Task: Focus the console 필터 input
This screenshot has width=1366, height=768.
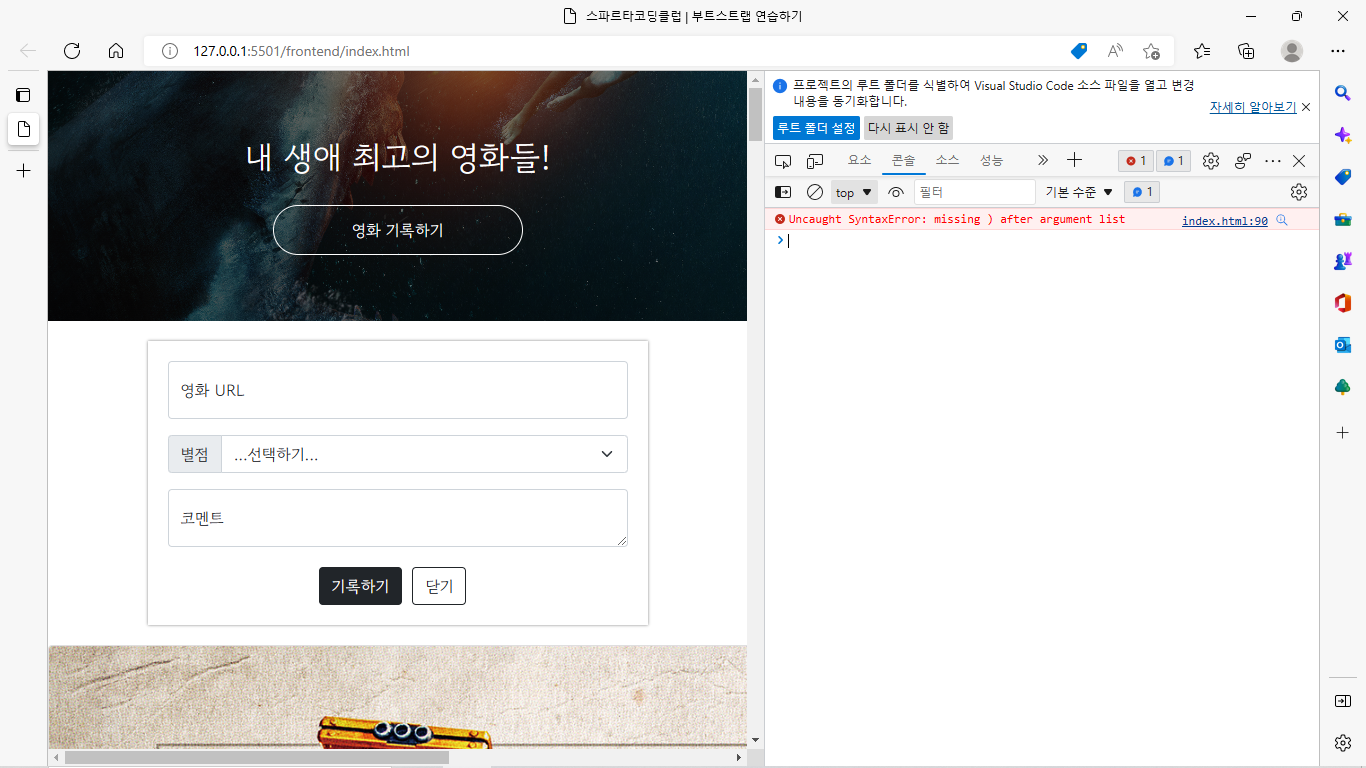Action: pos(975,192)
